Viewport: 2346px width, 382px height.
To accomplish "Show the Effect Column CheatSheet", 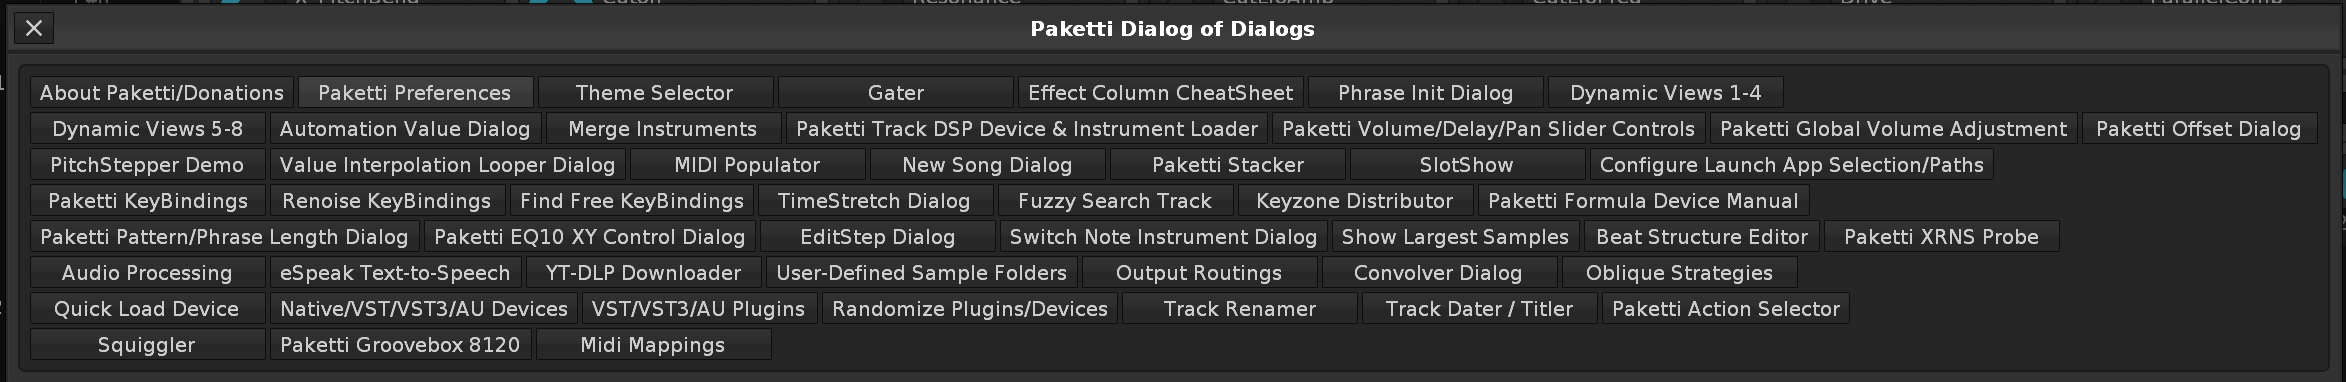I will pyautogui.click(x=1161, y=93).
